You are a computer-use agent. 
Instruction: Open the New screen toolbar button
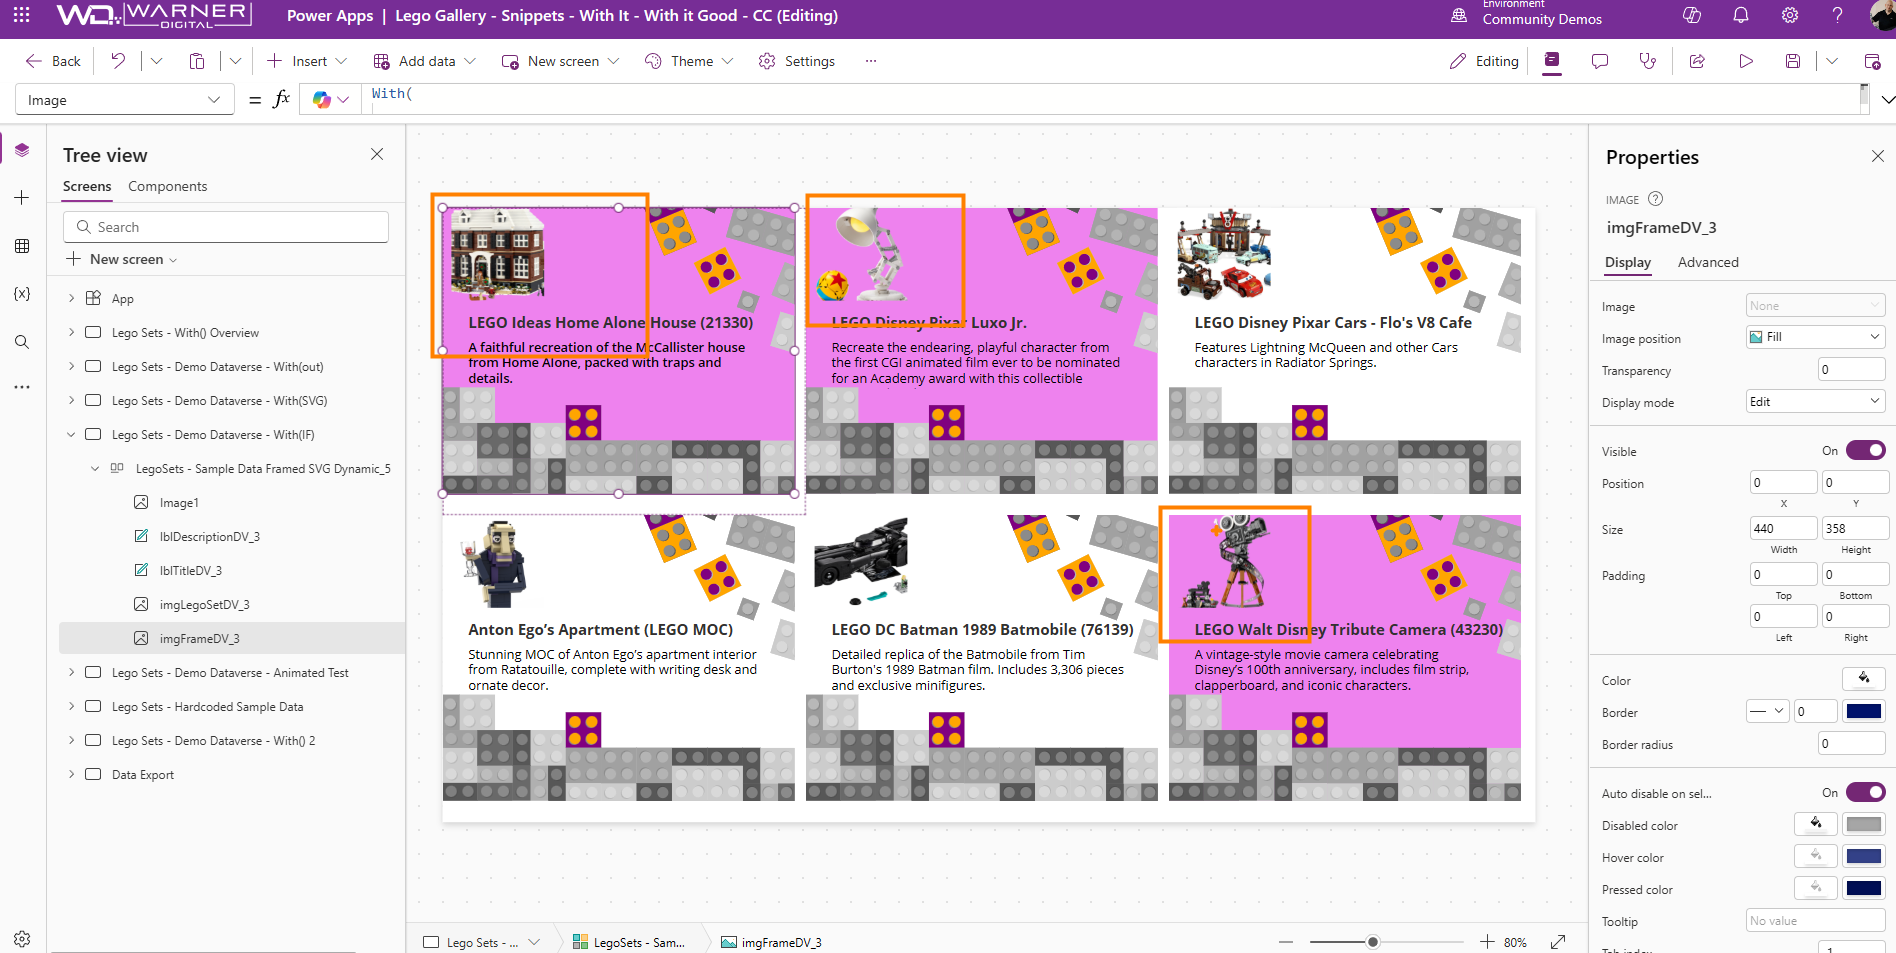pyautogui.click(x=560, y=61)
